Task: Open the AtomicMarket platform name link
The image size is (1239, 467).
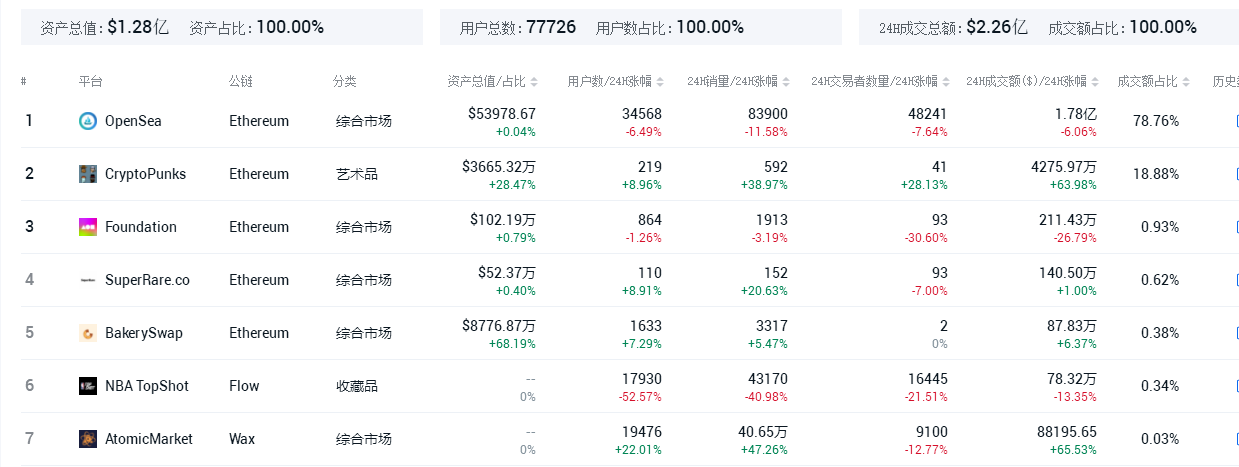Action: (149, 439)
